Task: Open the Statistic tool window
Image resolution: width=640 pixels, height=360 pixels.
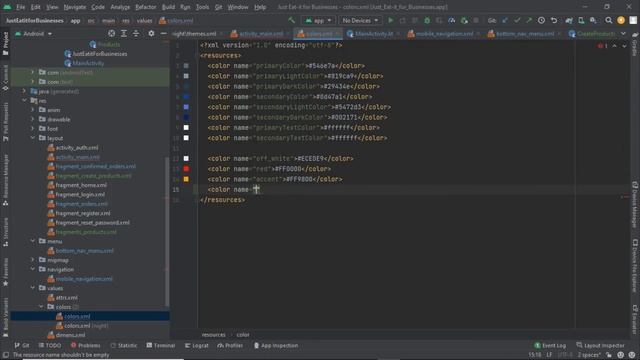Action: pyautogui.click(x=124, y=345)
